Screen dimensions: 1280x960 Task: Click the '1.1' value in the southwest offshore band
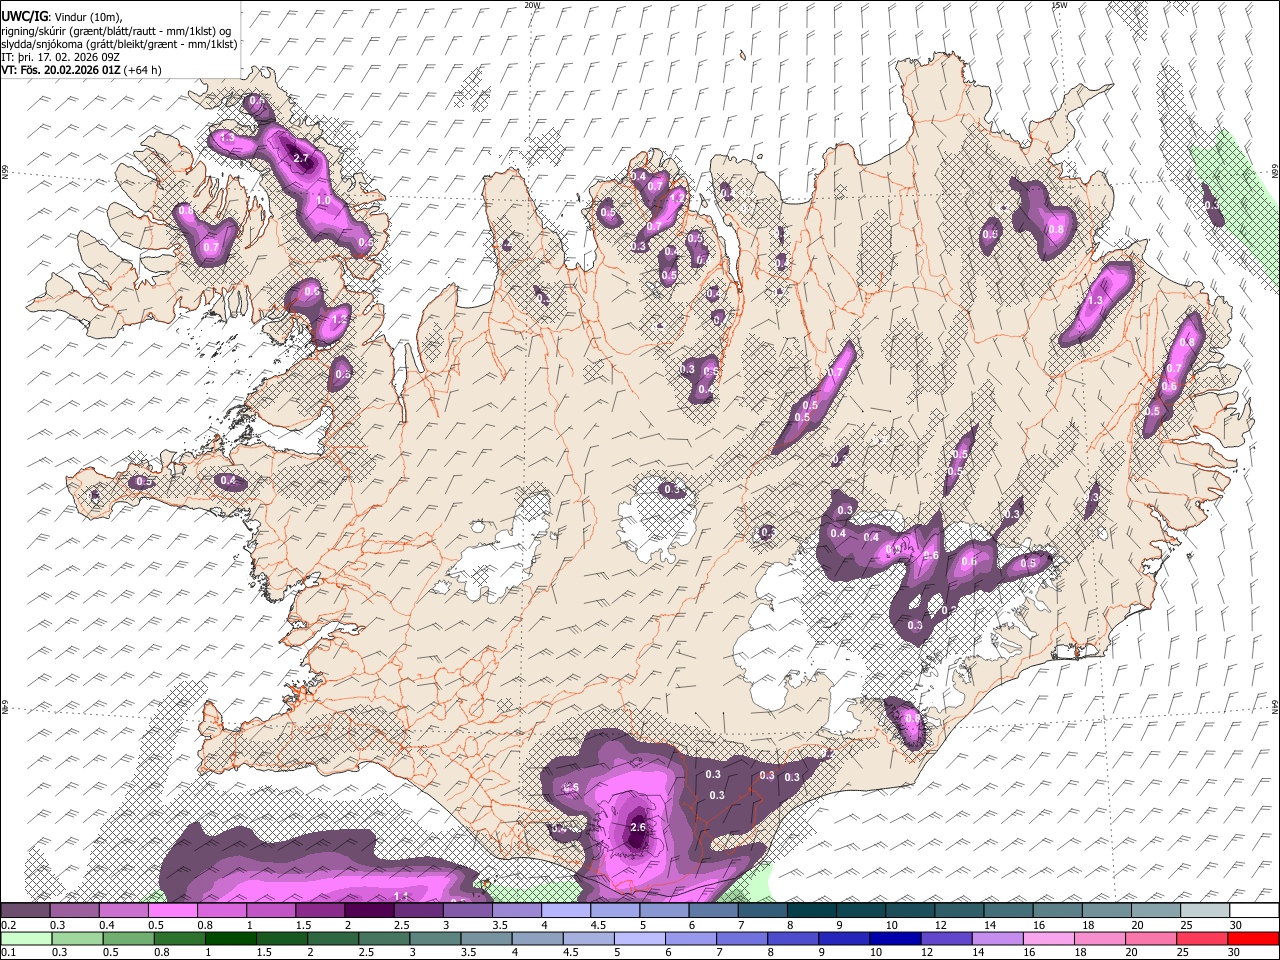pos(402,895)
